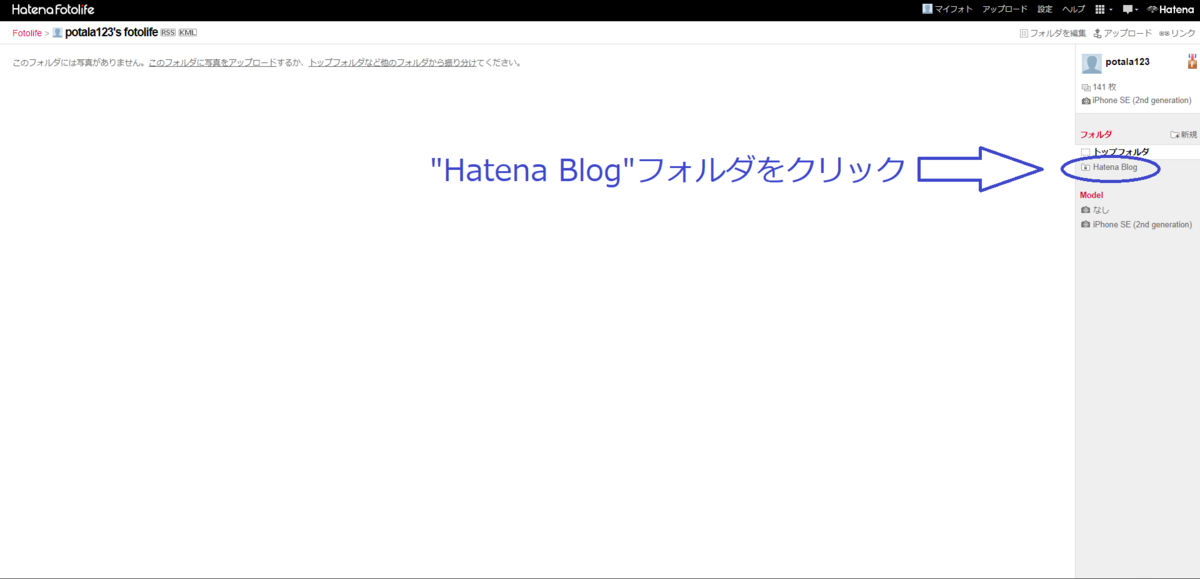This screenshot has width=1200, height=579.
Task: Expand the Hatena services grid dropdown
Action: (1103, 9)
